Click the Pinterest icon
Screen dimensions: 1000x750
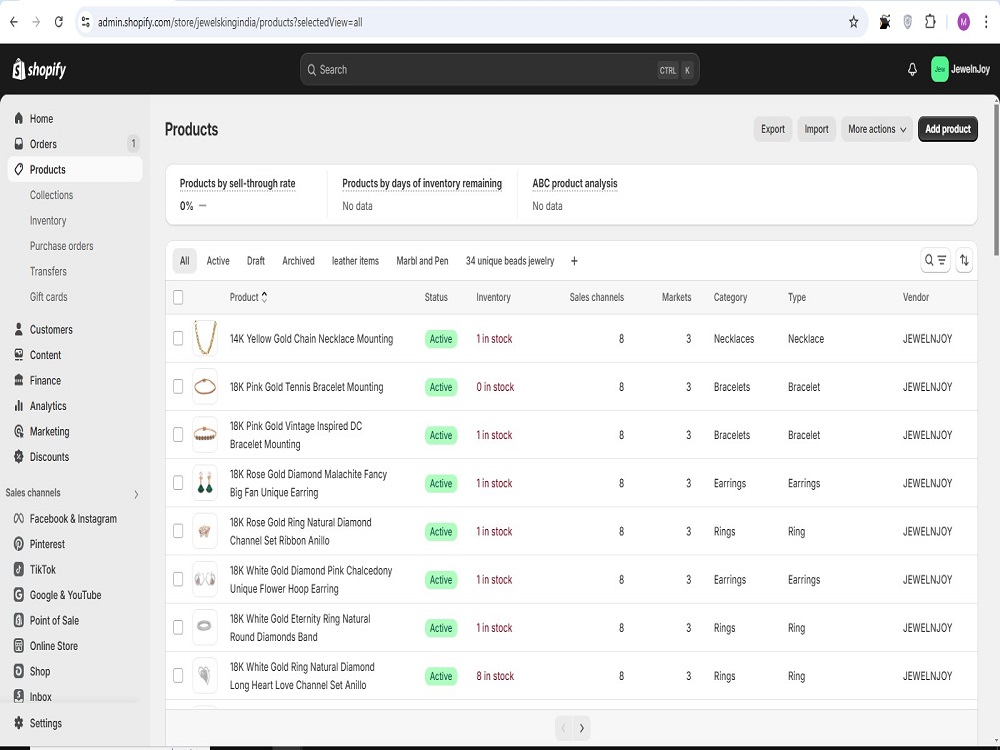(x=18, y=544)
